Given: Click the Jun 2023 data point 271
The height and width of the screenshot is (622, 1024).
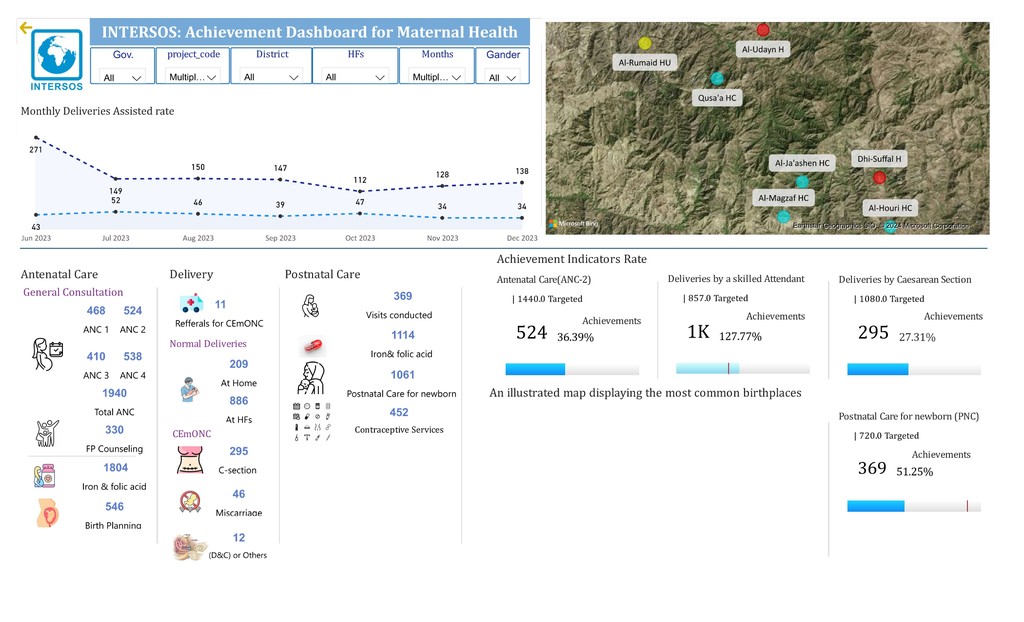Looking at the screenshot, I should 36,138.
